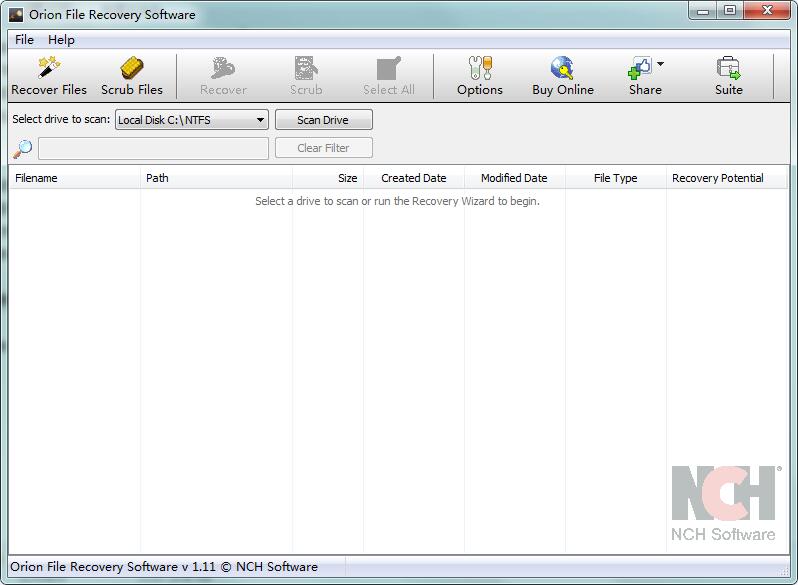Open the File menu
798x585 pixels.
pyautogui.click(x=24, y=40)
